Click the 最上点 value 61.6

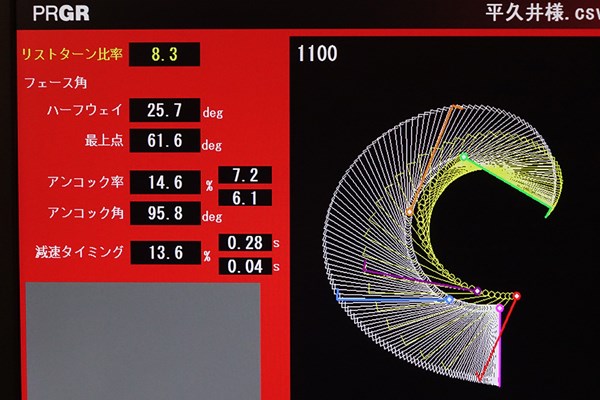(165, 140)
